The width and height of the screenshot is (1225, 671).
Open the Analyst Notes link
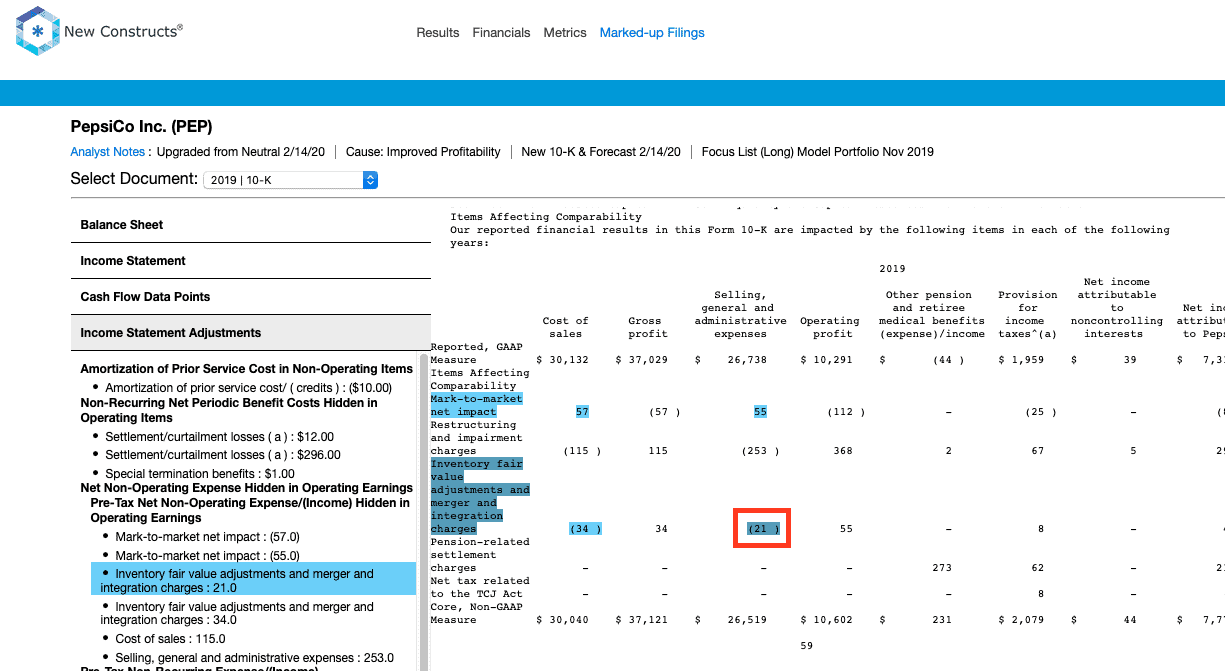(108, 152)
